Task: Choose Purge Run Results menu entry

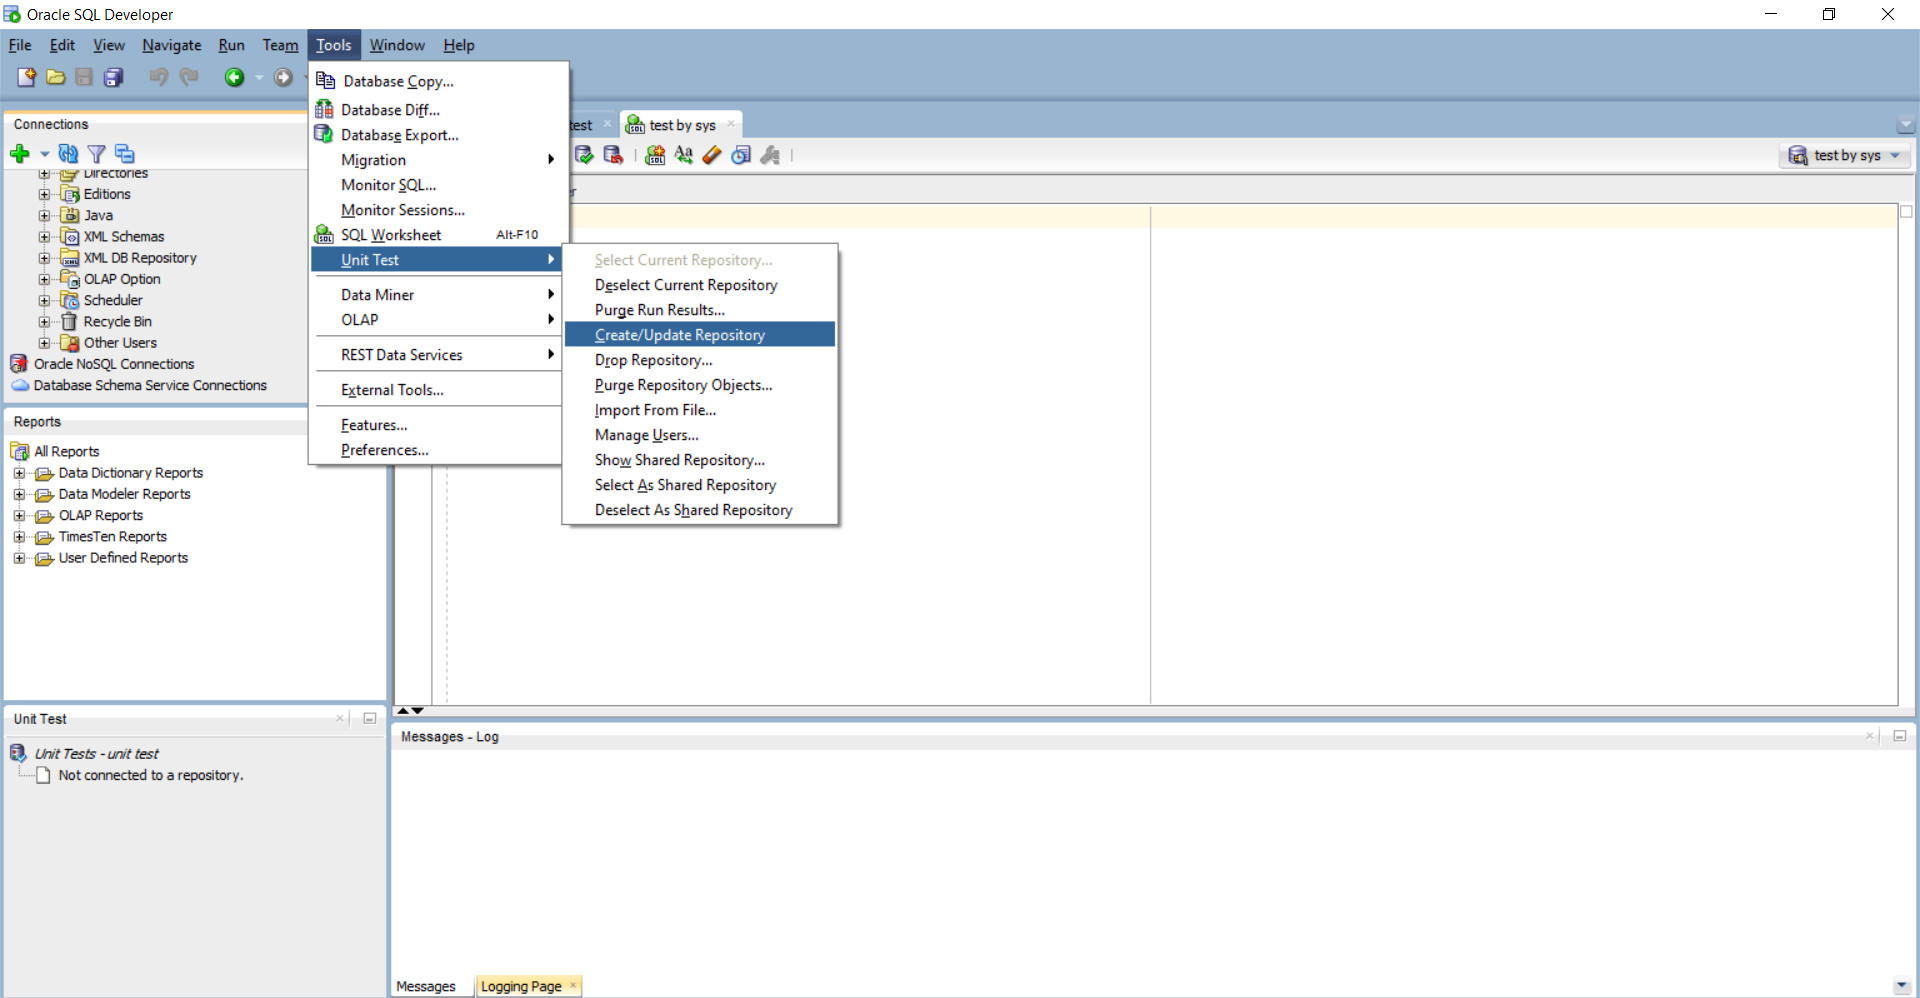Action: click(x=700, y=309)
